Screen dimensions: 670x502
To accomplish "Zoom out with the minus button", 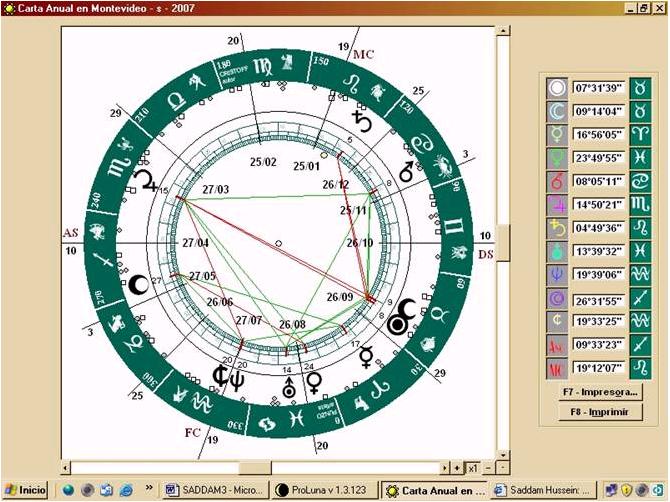I will pyautogui.click(x=490, y=467).
